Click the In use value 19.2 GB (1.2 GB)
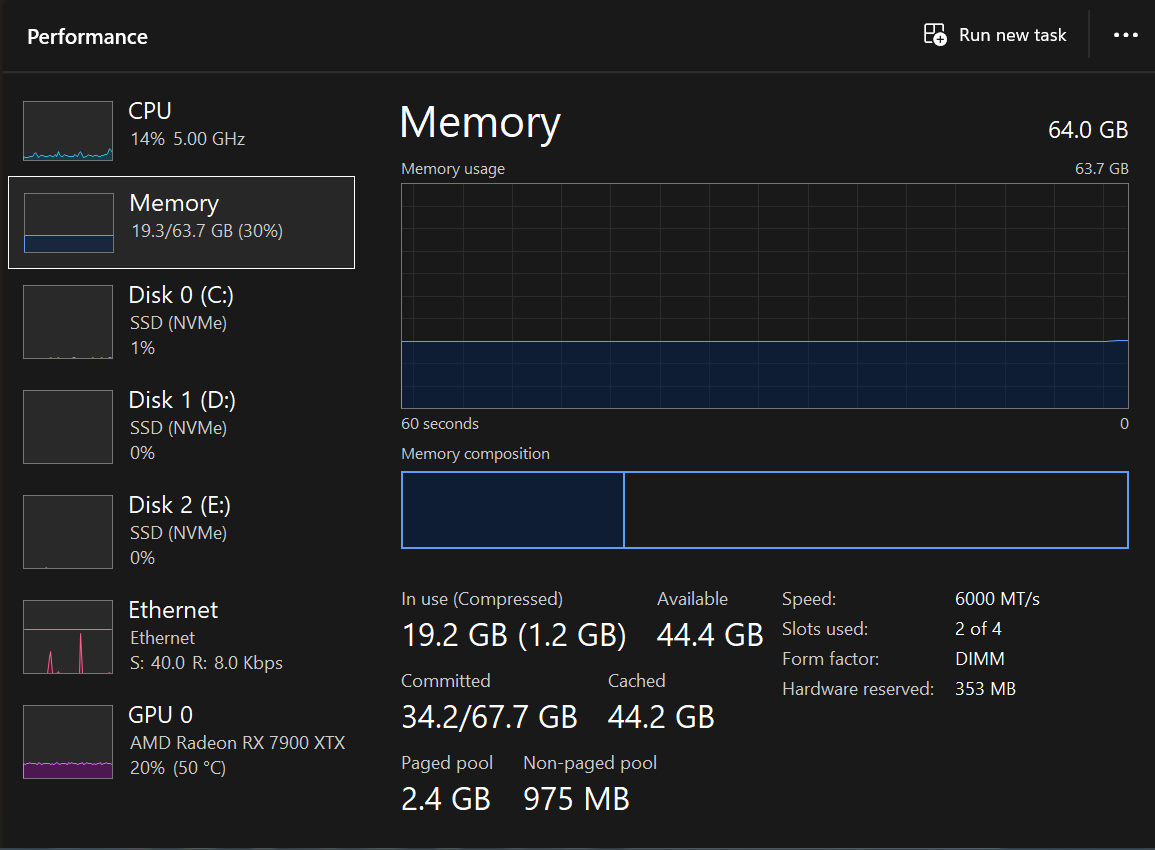The height and width of the screenshot is (850, 1155). pos(514,635)
